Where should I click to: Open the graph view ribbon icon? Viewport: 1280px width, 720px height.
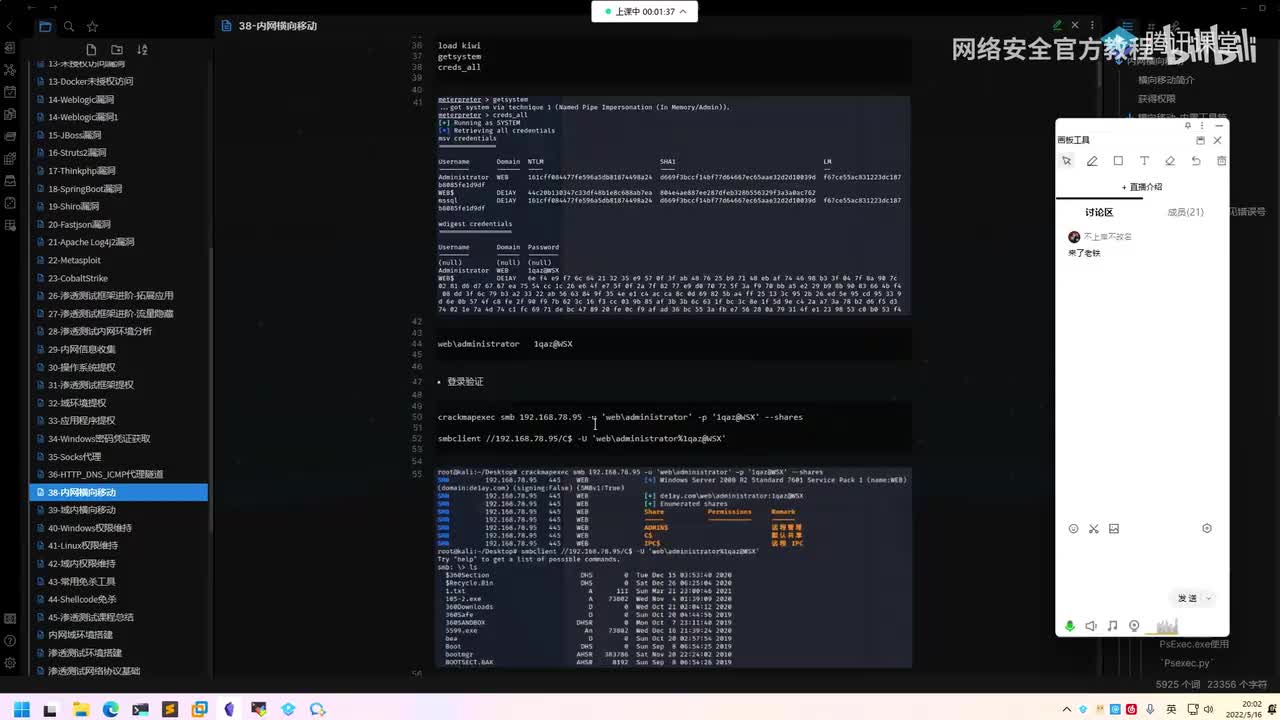click(x=10, y=70)
